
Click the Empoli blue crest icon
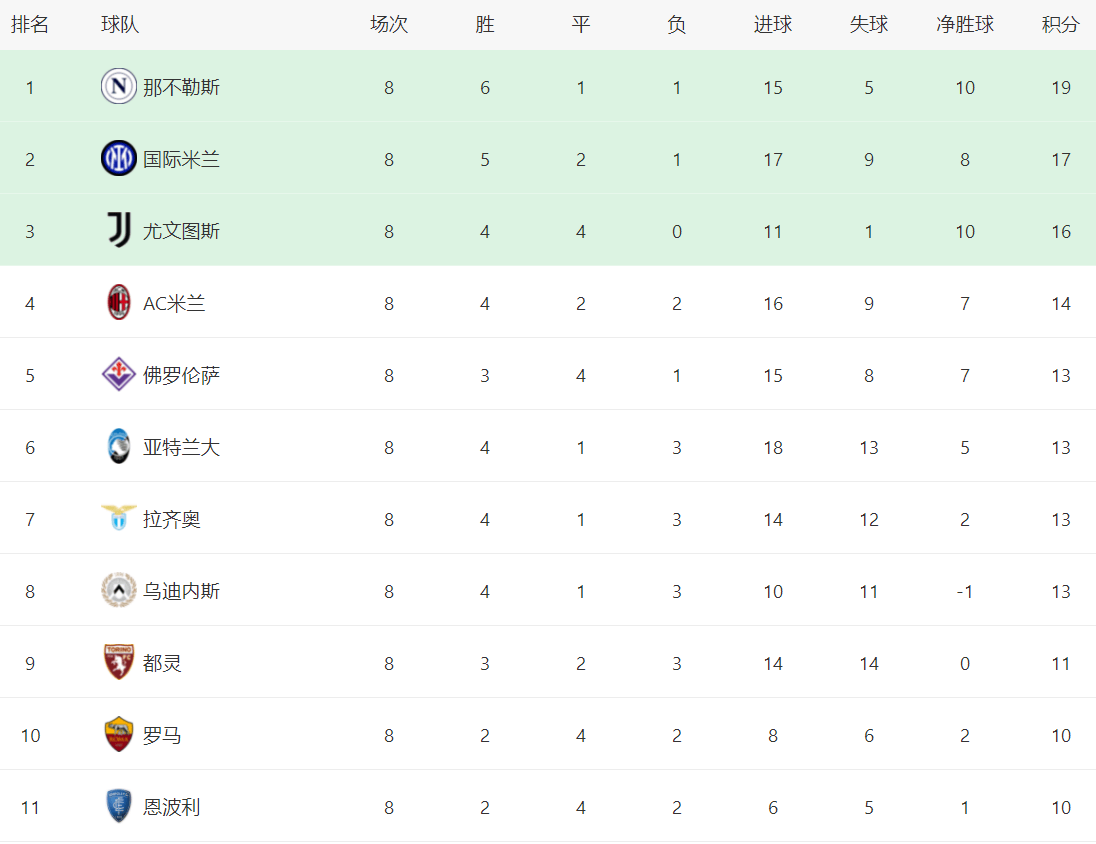click(118, 807)
